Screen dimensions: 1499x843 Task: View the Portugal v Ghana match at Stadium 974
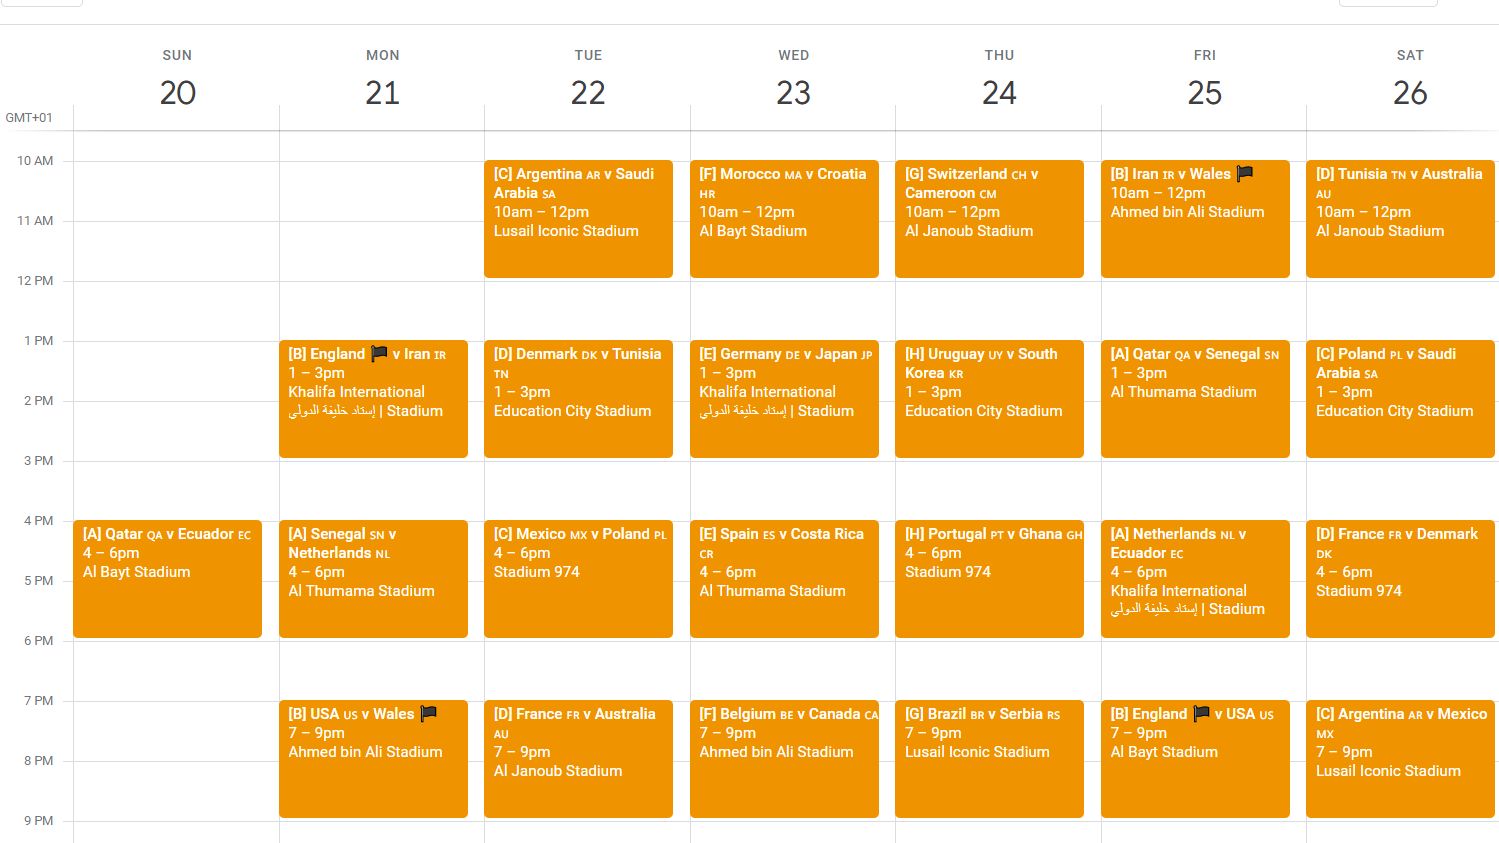pyautogui.click(x=989, y=578)
